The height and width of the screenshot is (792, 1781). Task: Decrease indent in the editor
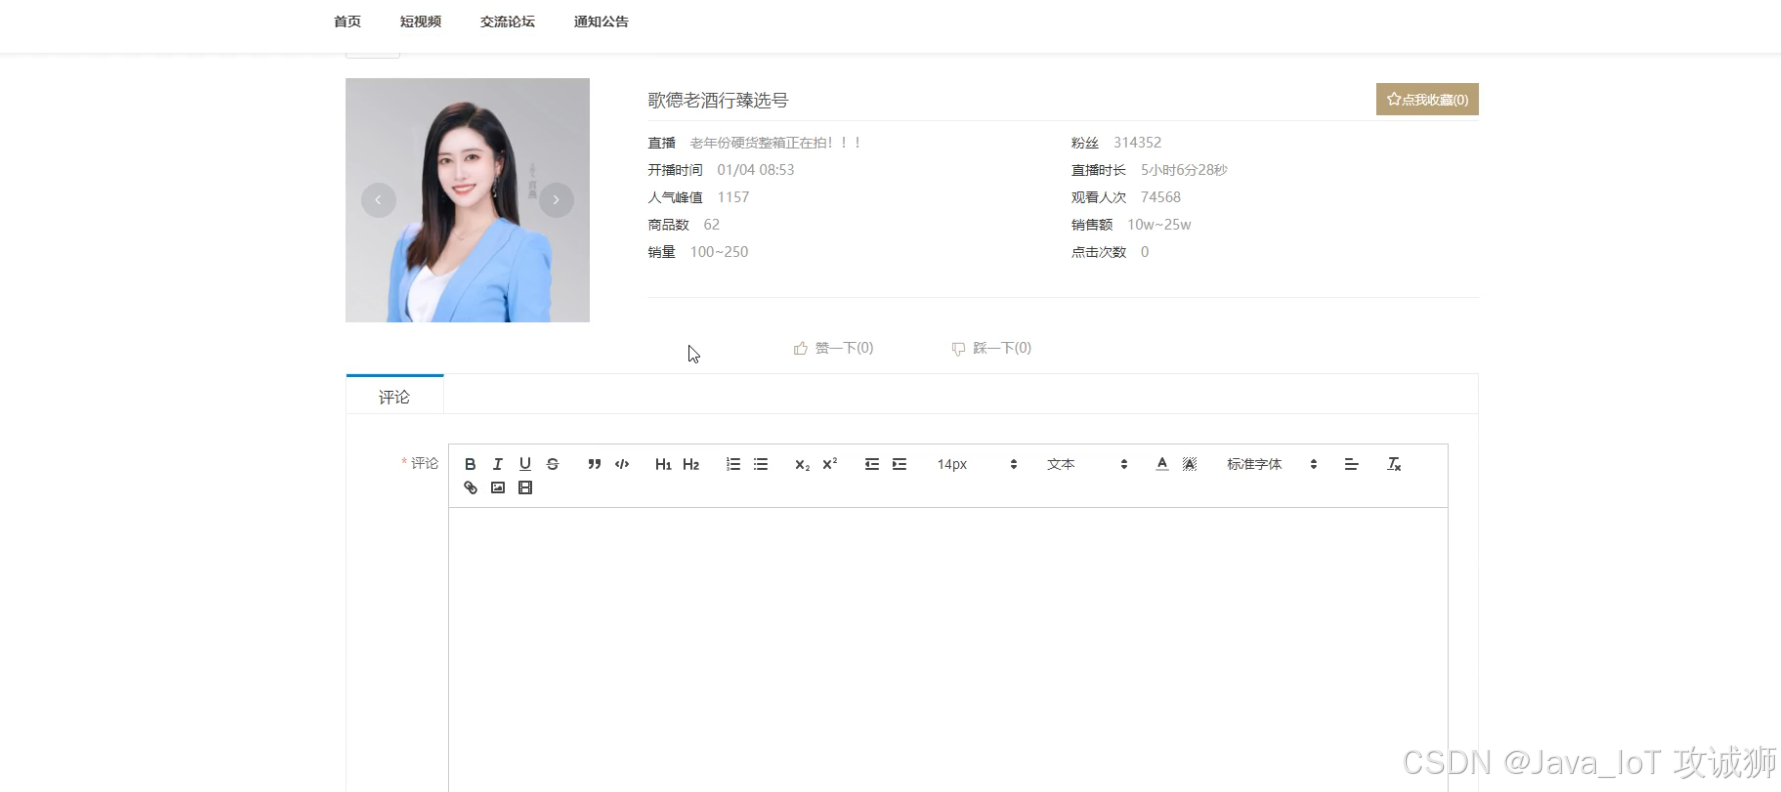[x=872, y=464]
